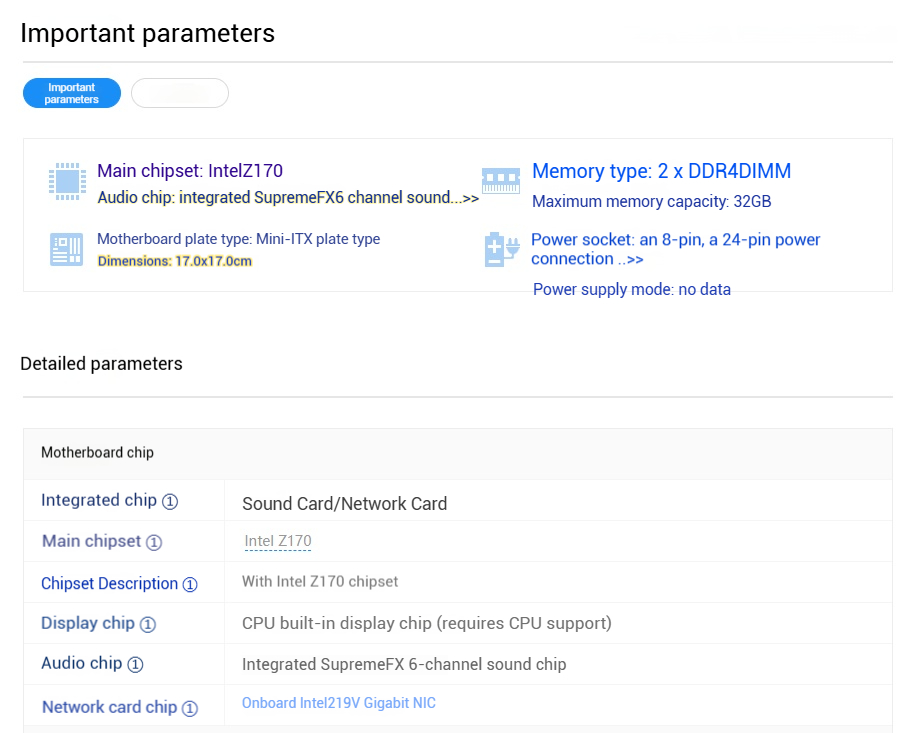Click info icon beside Chipset Description

190,584
